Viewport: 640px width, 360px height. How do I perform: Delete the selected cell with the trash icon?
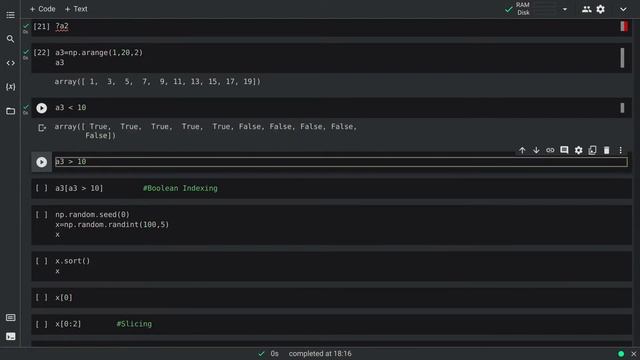point(607,150)
